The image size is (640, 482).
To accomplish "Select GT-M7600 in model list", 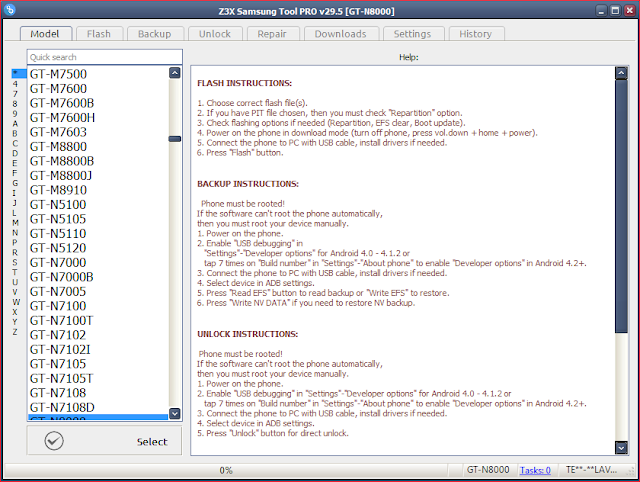I will [x=98, y=89].
